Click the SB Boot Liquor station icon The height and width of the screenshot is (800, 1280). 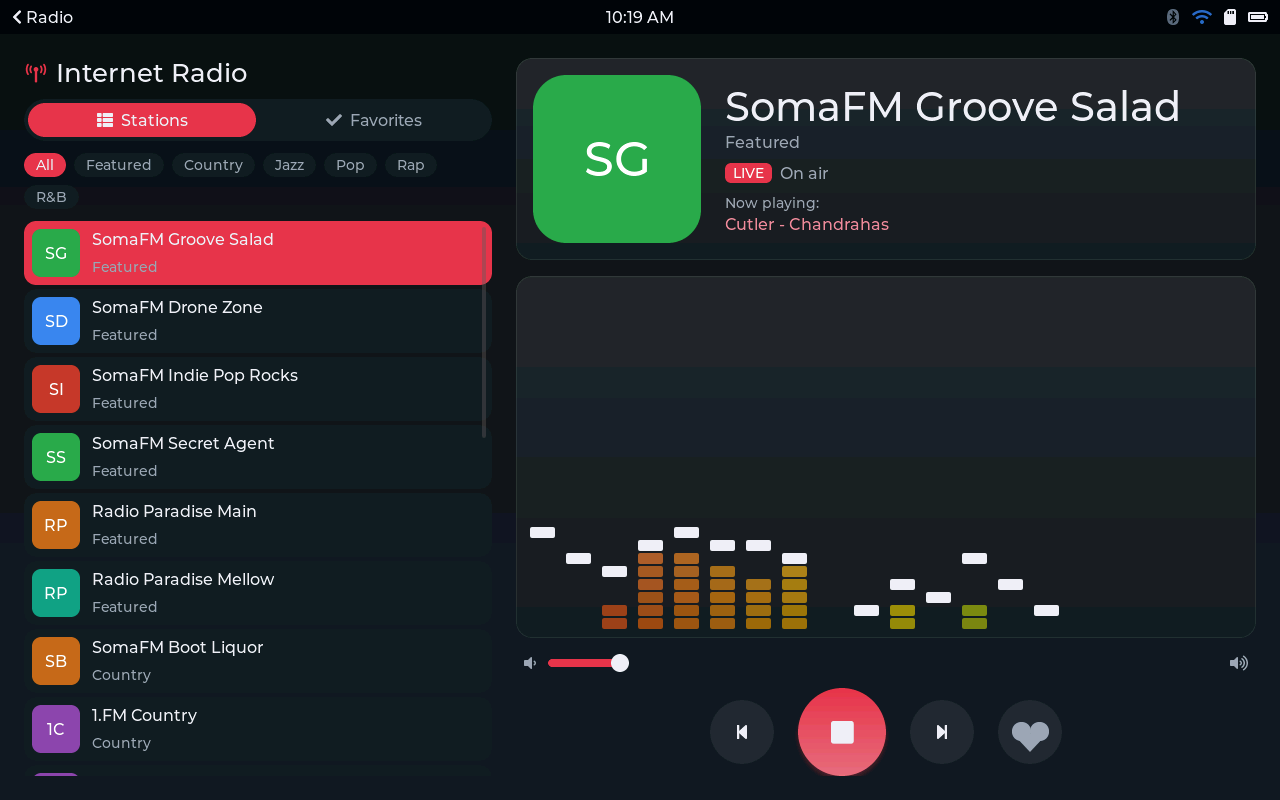pos(56,661)
